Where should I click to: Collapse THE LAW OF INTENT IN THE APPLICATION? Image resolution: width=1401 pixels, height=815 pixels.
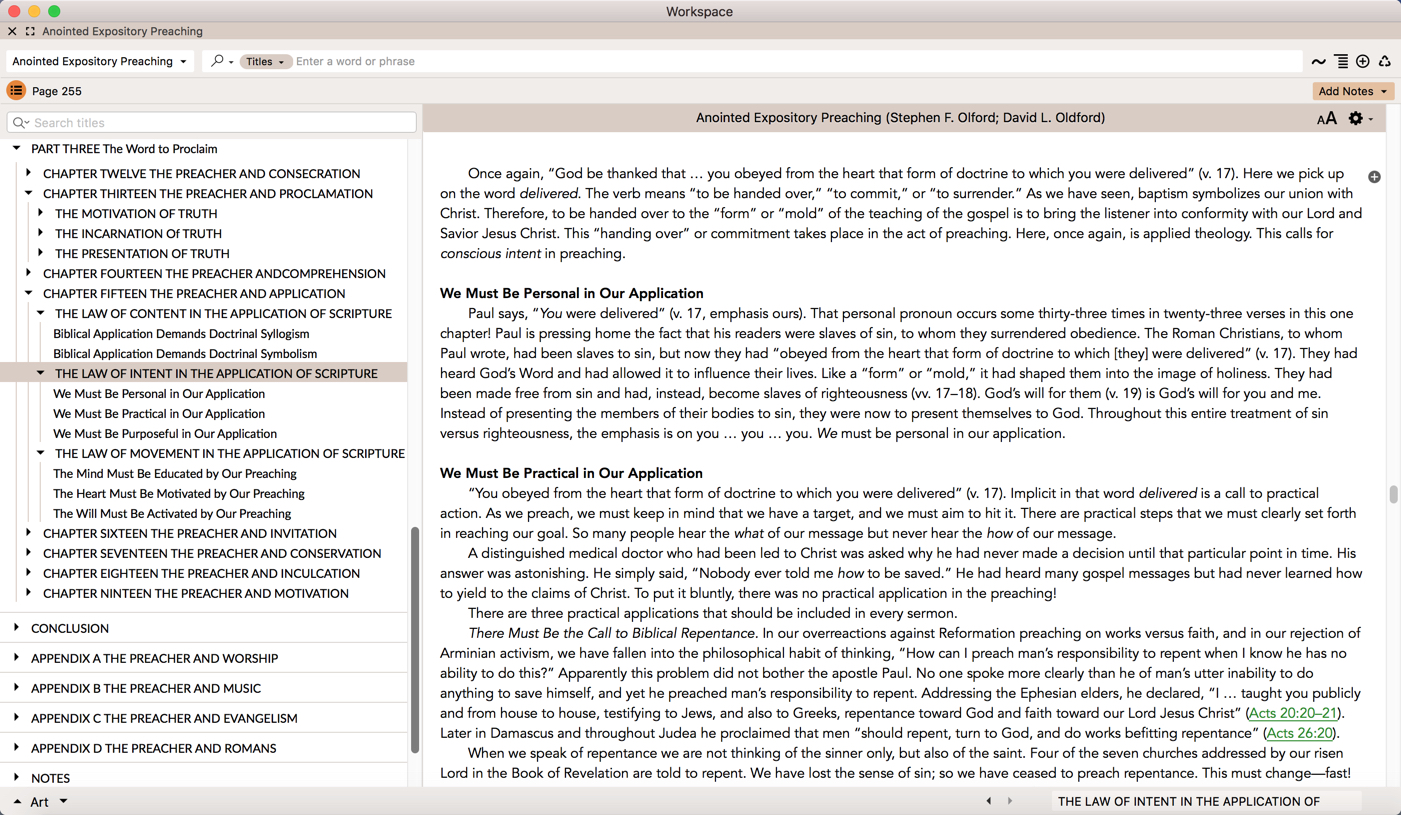40,373
